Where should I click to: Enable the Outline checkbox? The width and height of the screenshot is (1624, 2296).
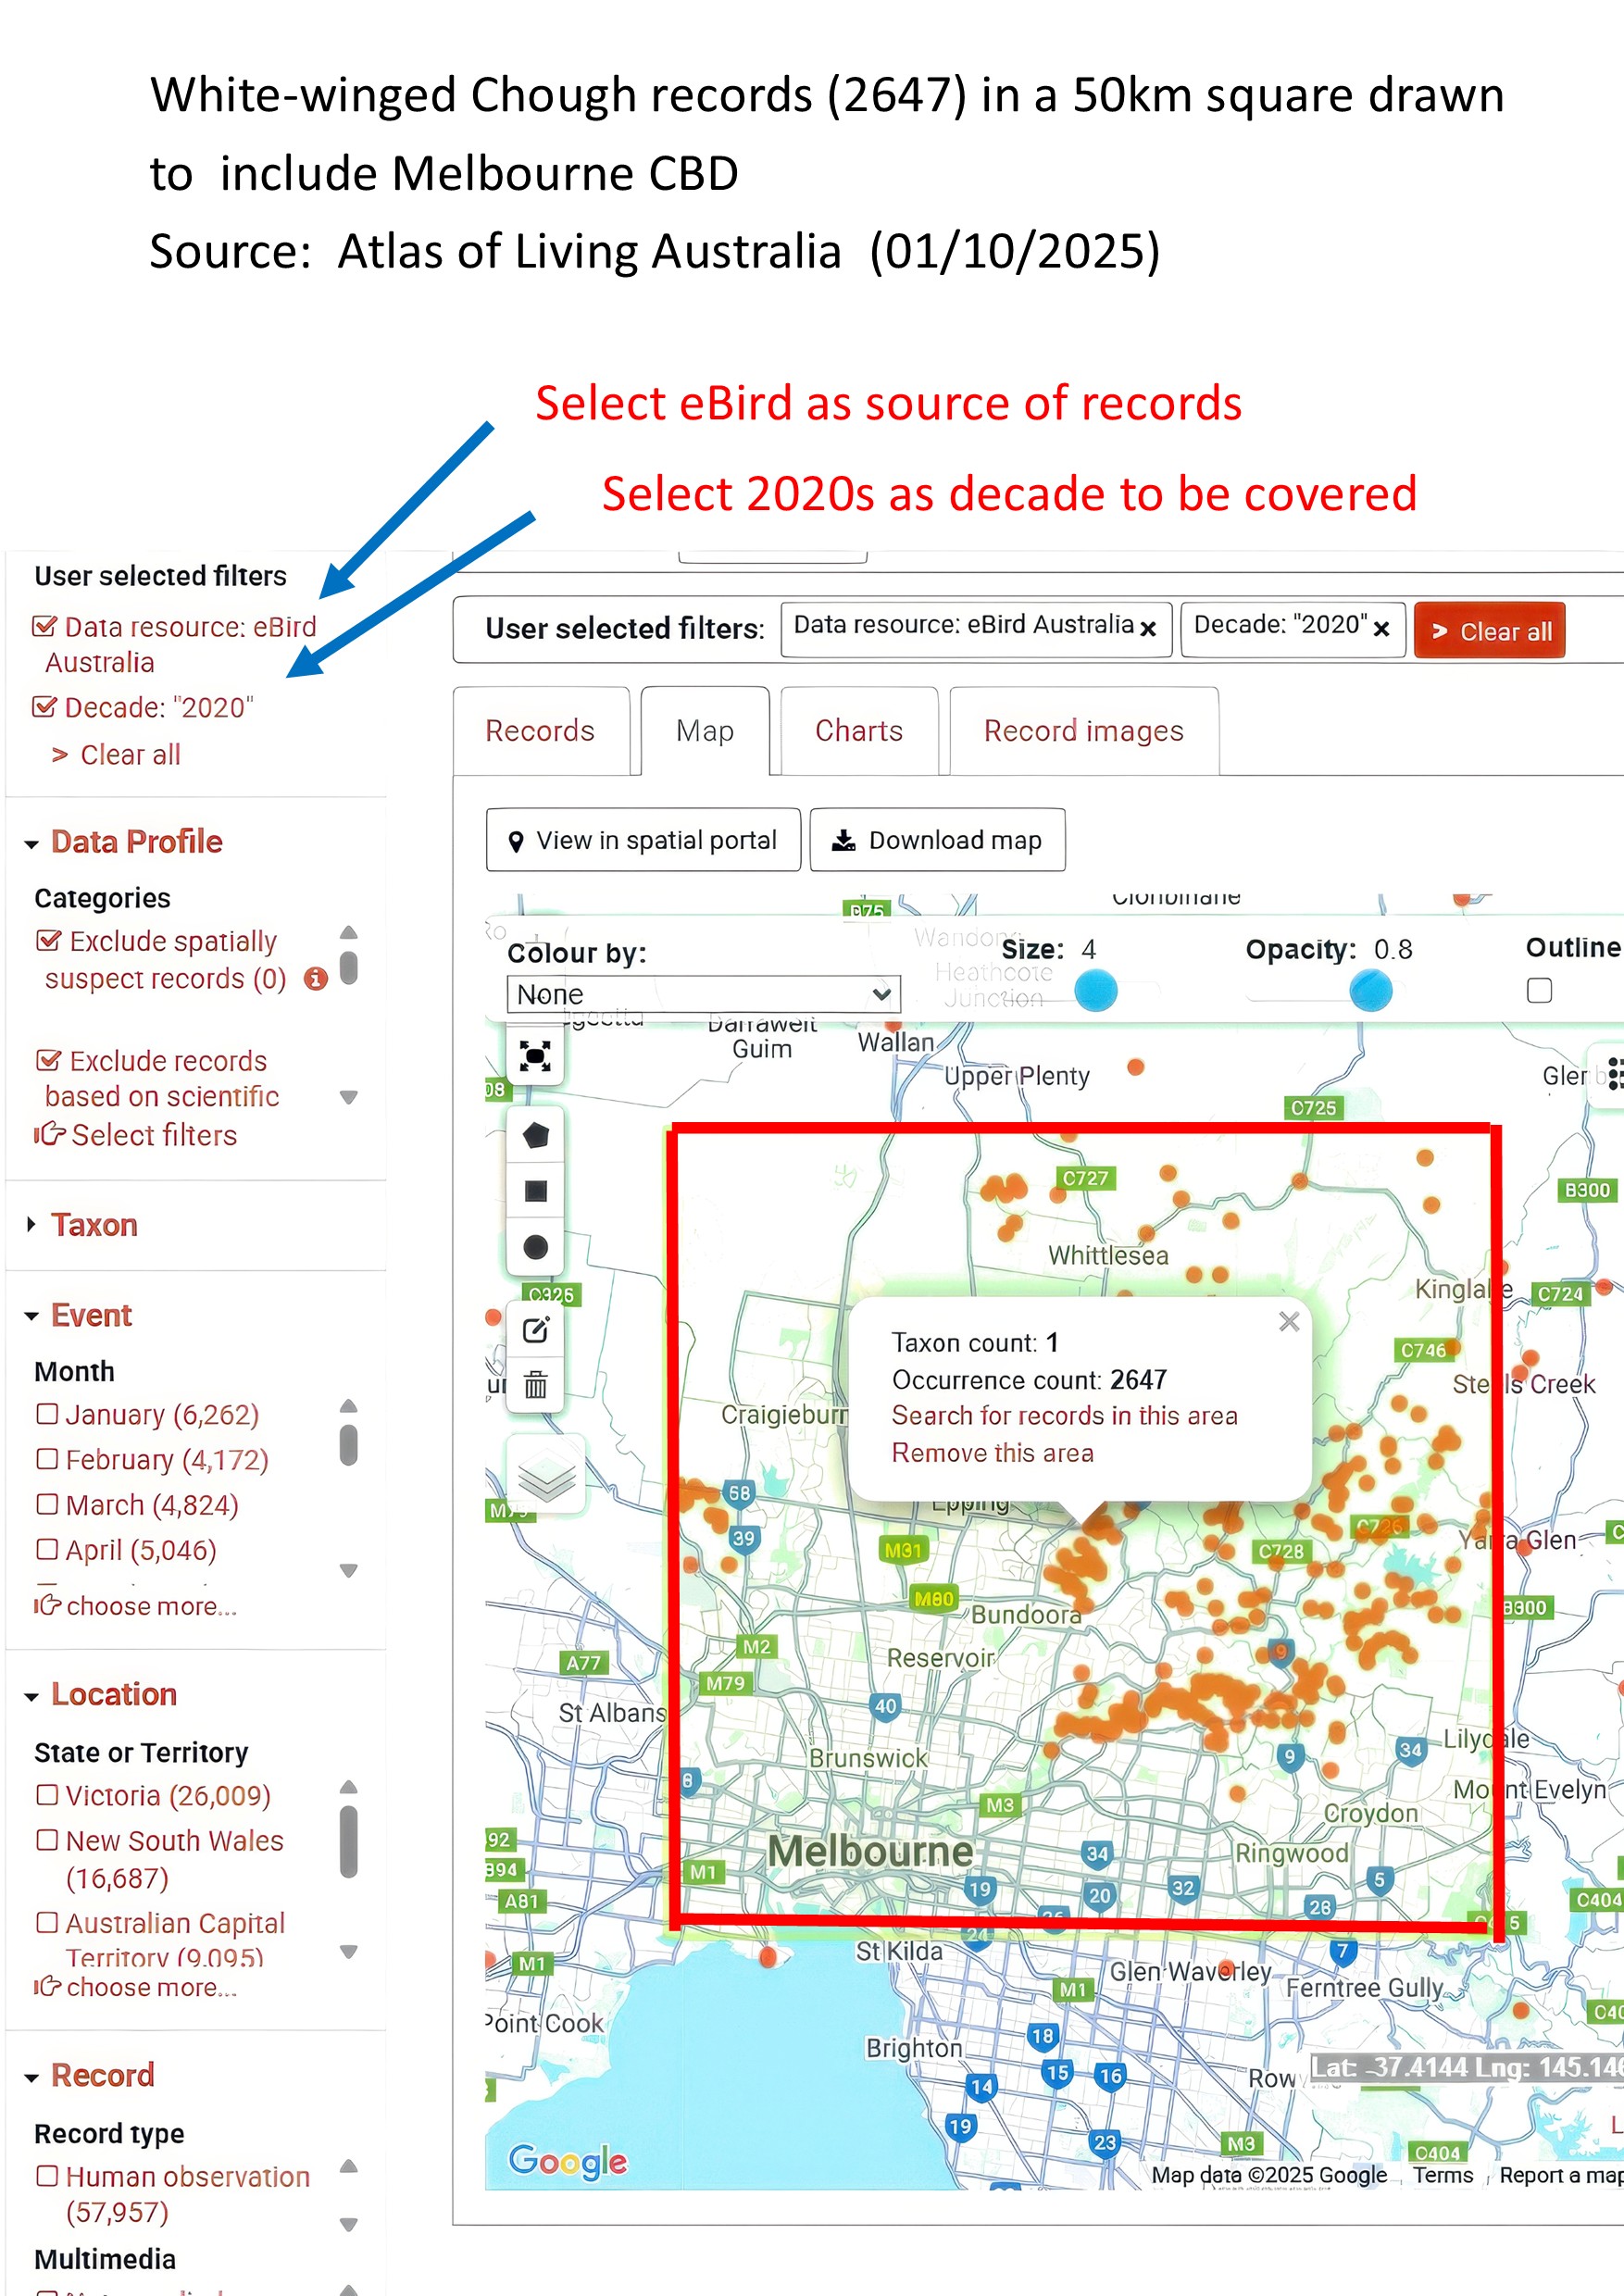(1539, 990)
